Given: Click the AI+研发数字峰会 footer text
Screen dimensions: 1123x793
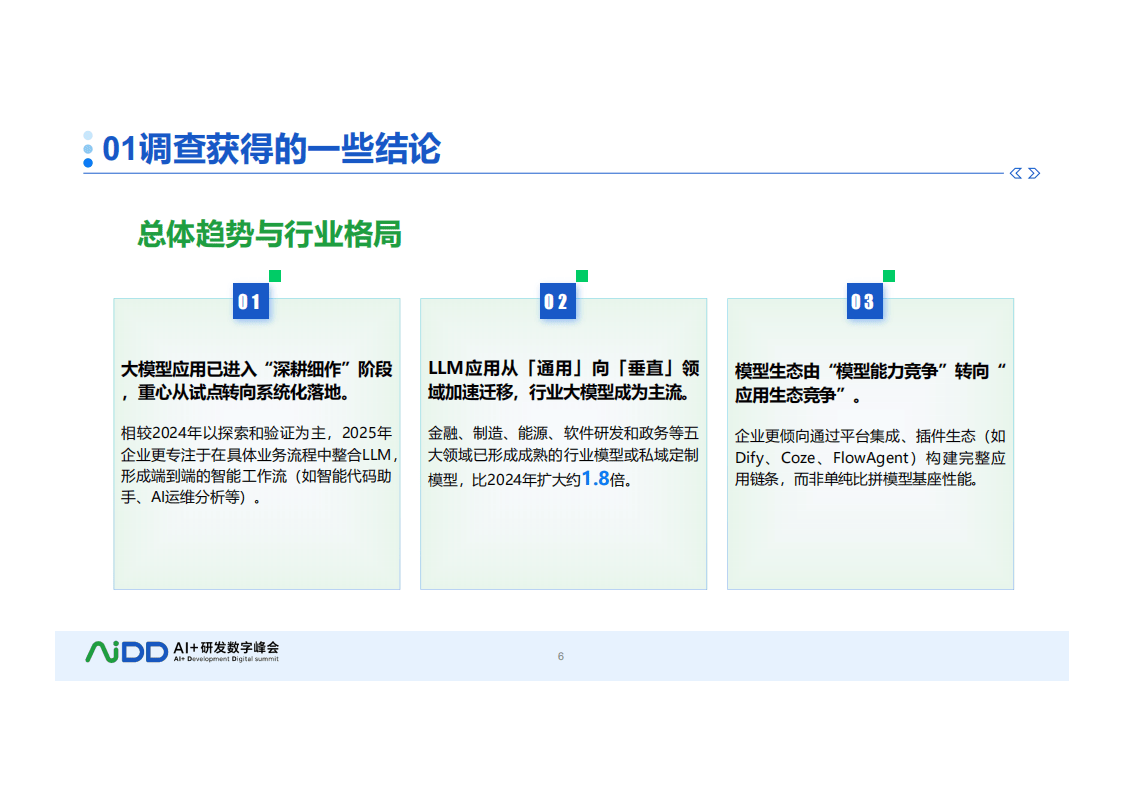Looking at the screenshot, I should tap(226, 647).
